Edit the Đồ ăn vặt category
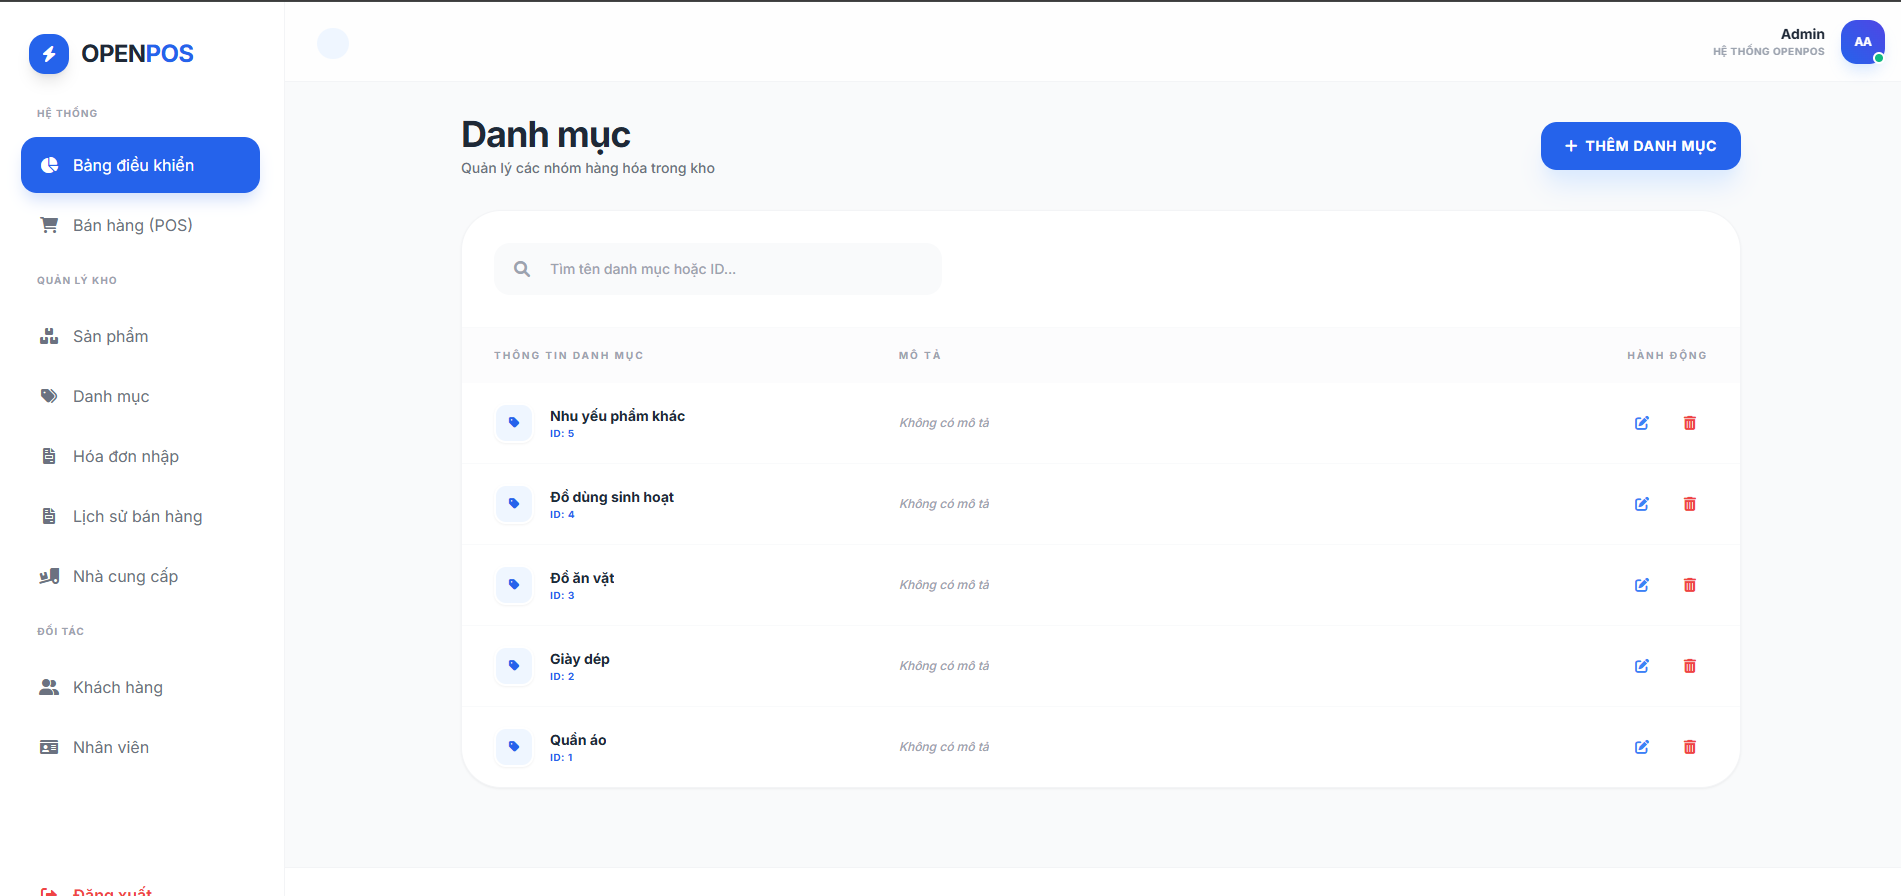Screen dimensions: 1901x896 [1641, 585]
